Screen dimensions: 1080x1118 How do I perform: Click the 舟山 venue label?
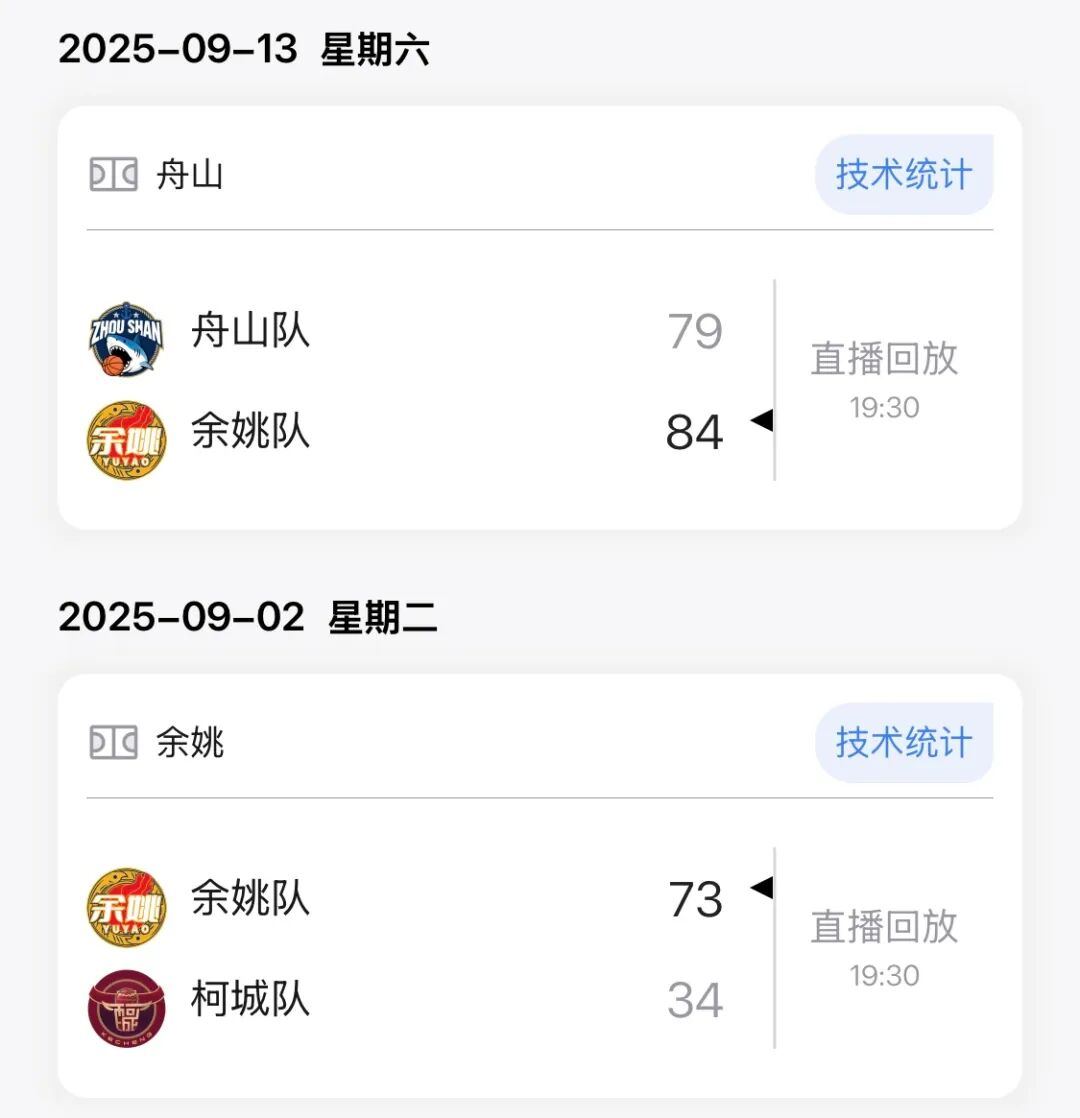click(x=190, y=176)
